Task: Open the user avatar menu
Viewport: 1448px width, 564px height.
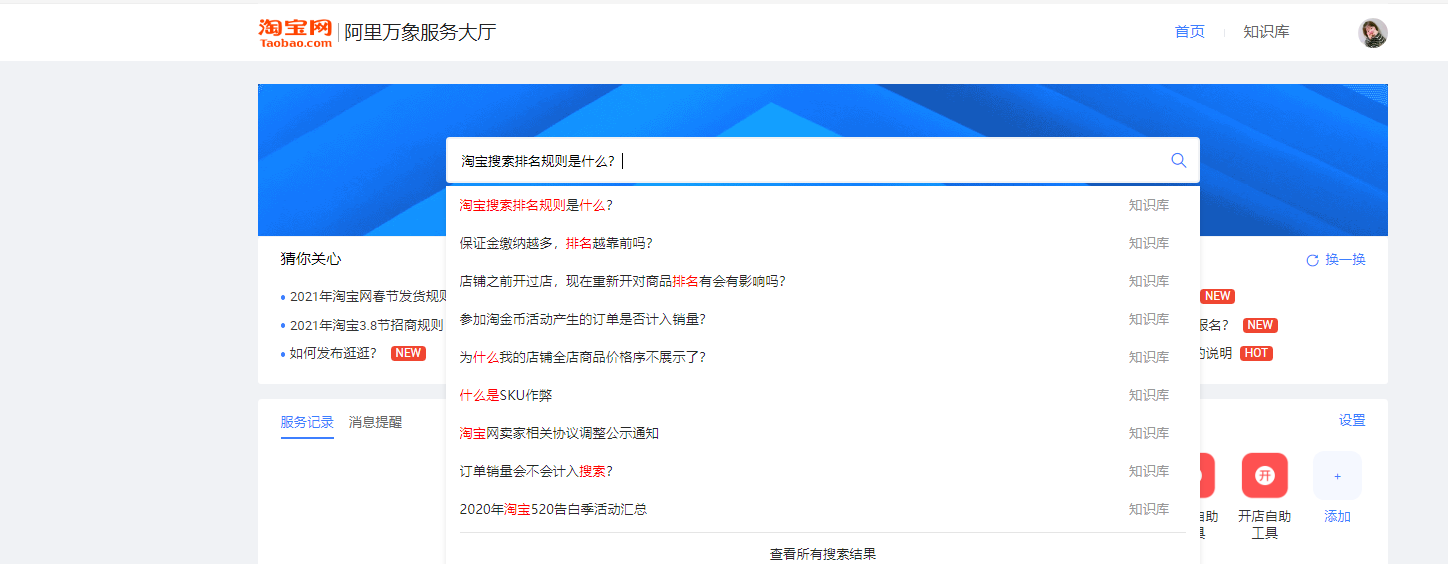Action: point(1372,32)
